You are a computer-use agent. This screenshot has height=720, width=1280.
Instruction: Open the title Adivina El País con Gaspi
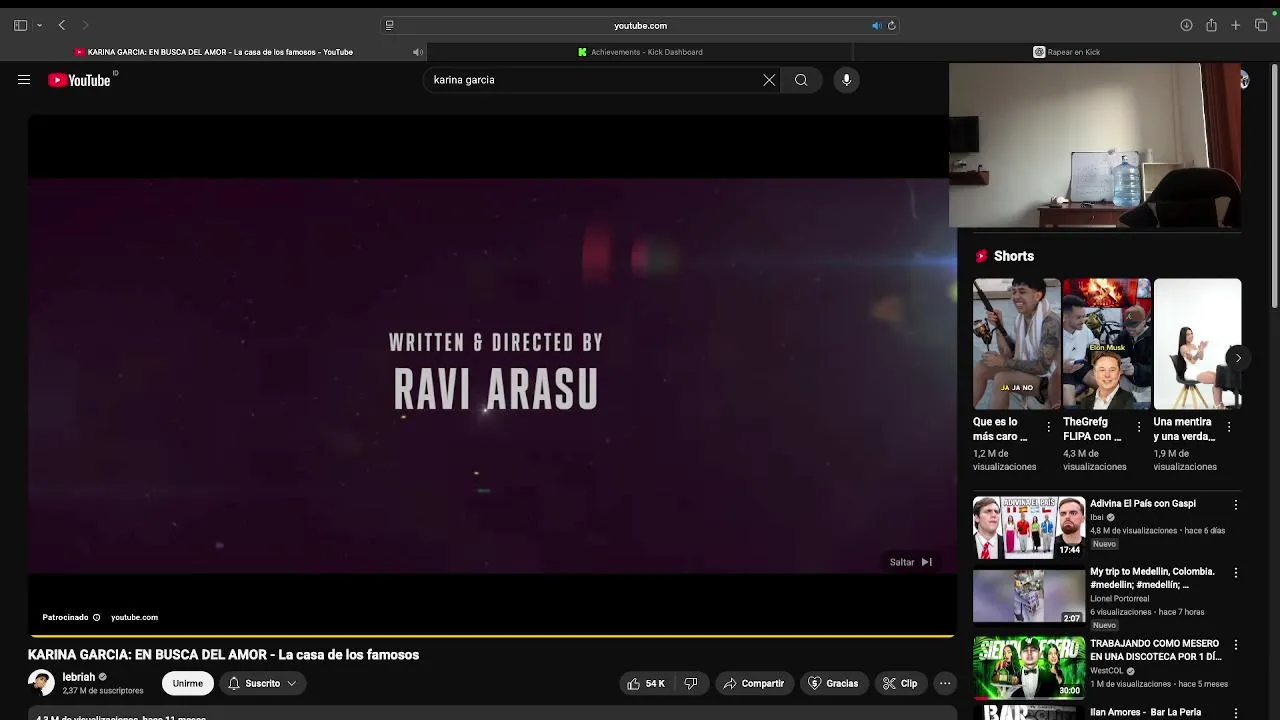1143,504
